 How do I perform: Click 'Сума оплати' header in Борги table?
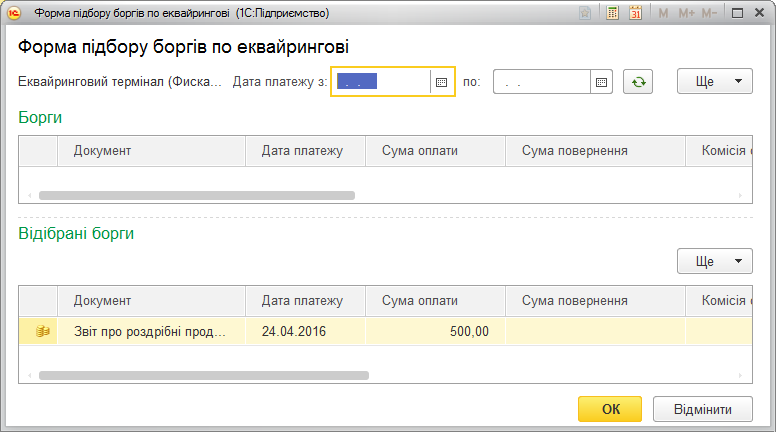pos(436,151)
